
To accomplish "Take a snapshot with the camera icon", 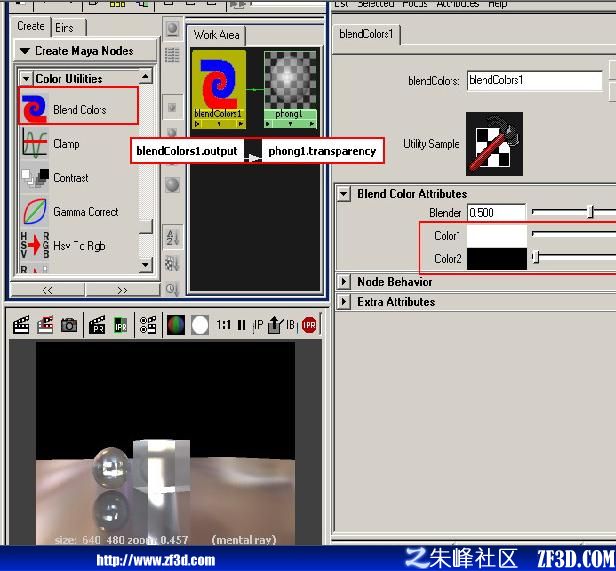I will [x=69, y=325].
